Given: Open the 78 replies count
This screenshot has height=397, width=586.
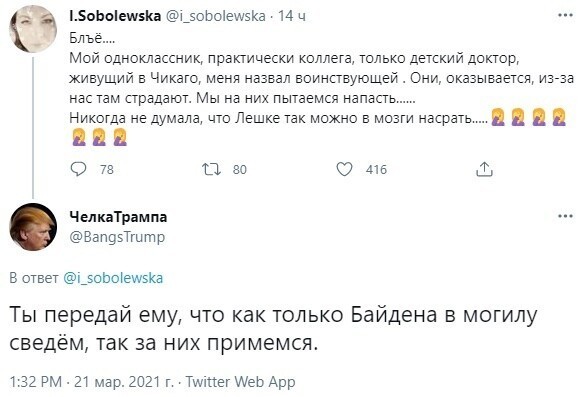Looking at the screenshot, I should click(107, 170).
